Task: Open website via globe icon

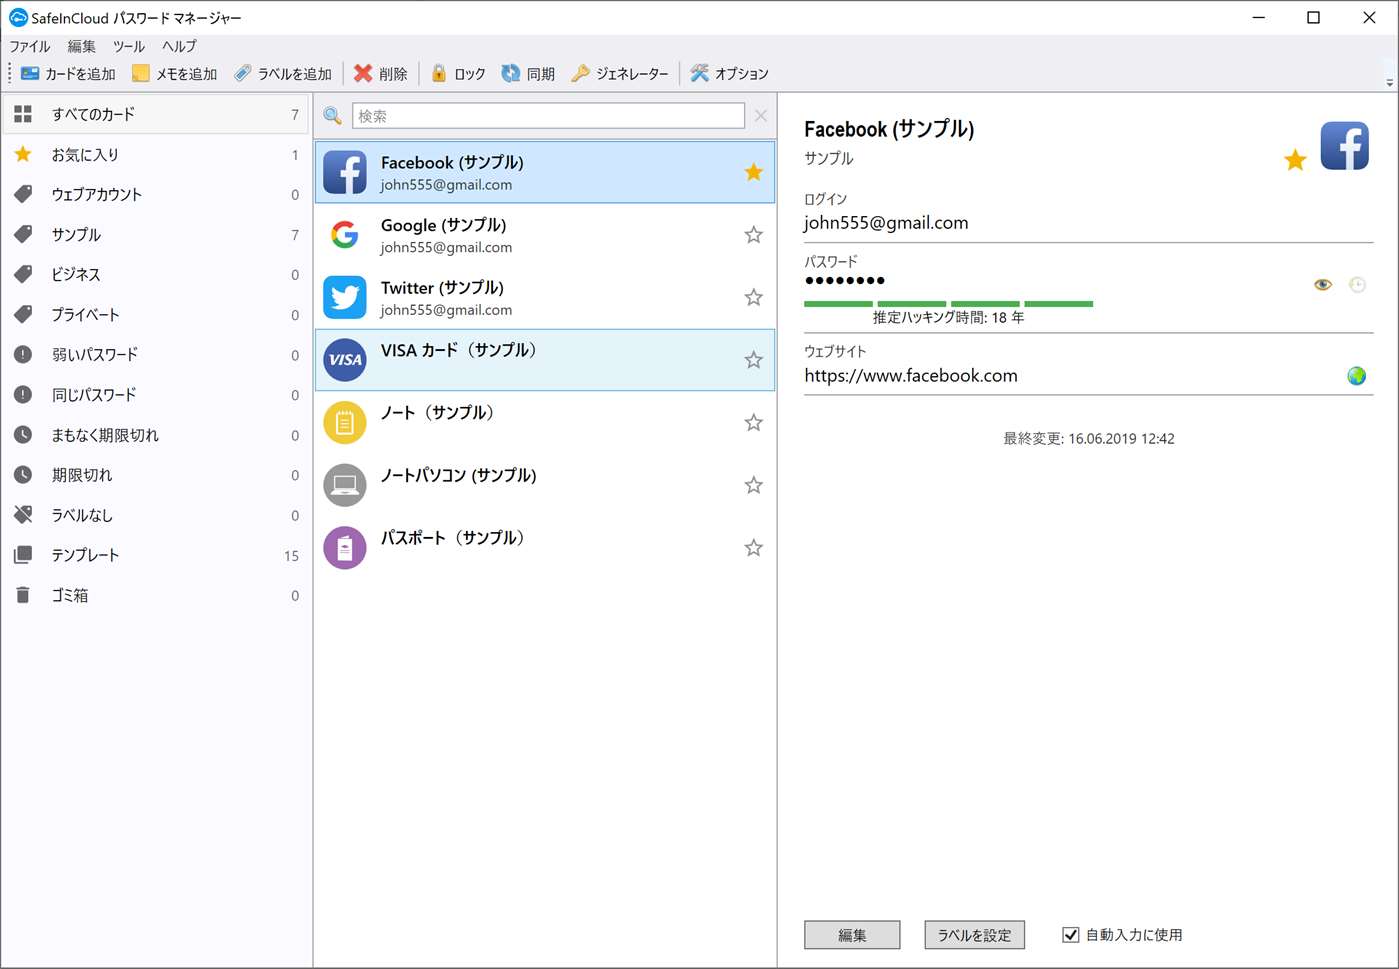Action: pos(1356,376)
